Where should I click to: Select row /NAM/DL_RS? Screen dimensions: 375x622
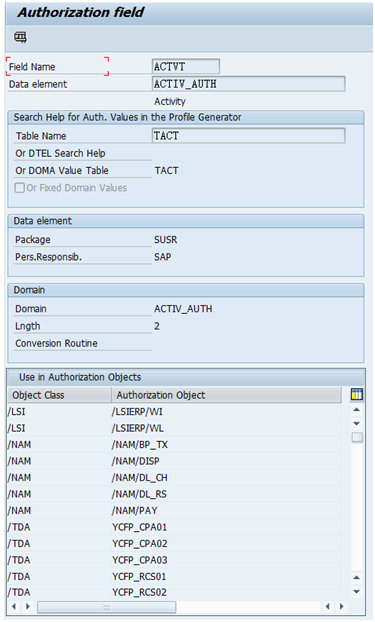(174, 494)
